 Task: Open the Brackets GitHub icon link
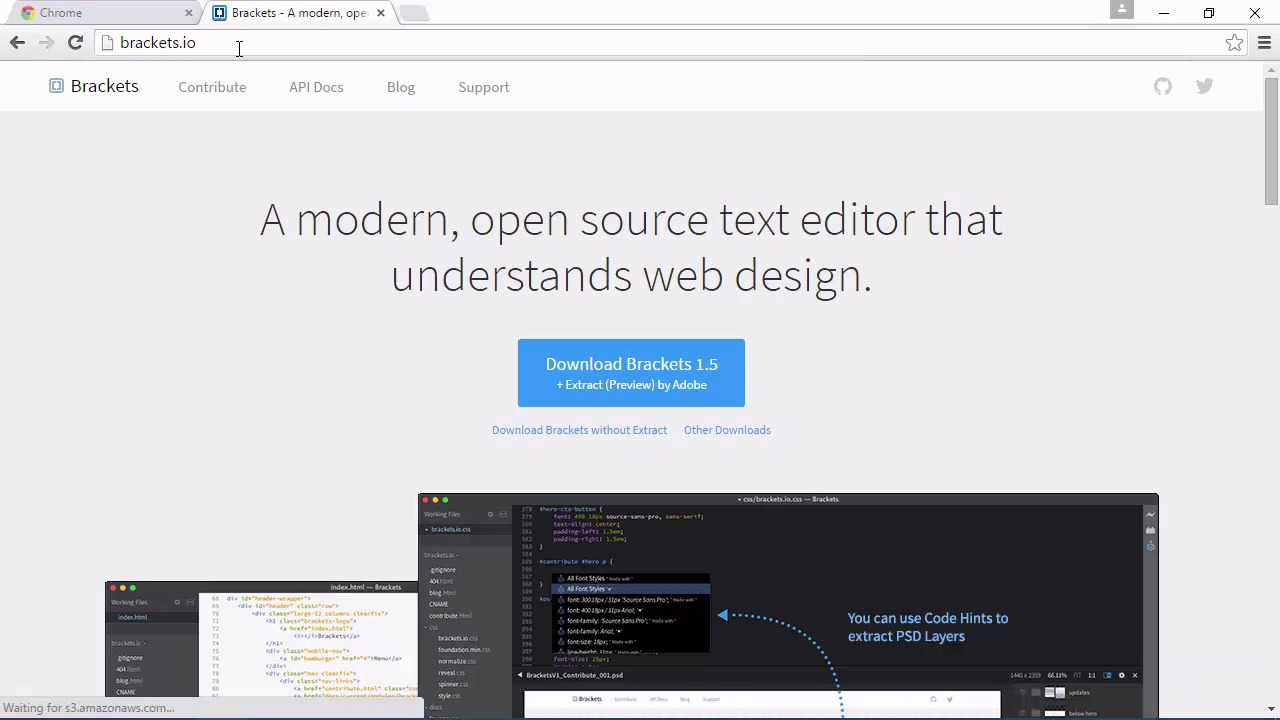(1162, 86)
